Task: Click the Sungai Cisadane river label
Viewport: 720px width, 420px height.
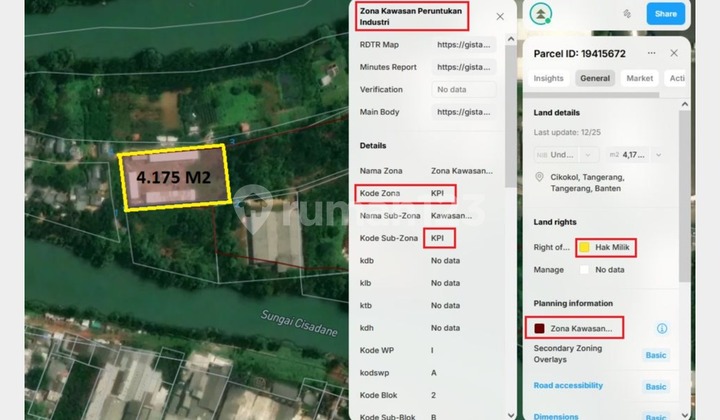Action: [299, 323]
